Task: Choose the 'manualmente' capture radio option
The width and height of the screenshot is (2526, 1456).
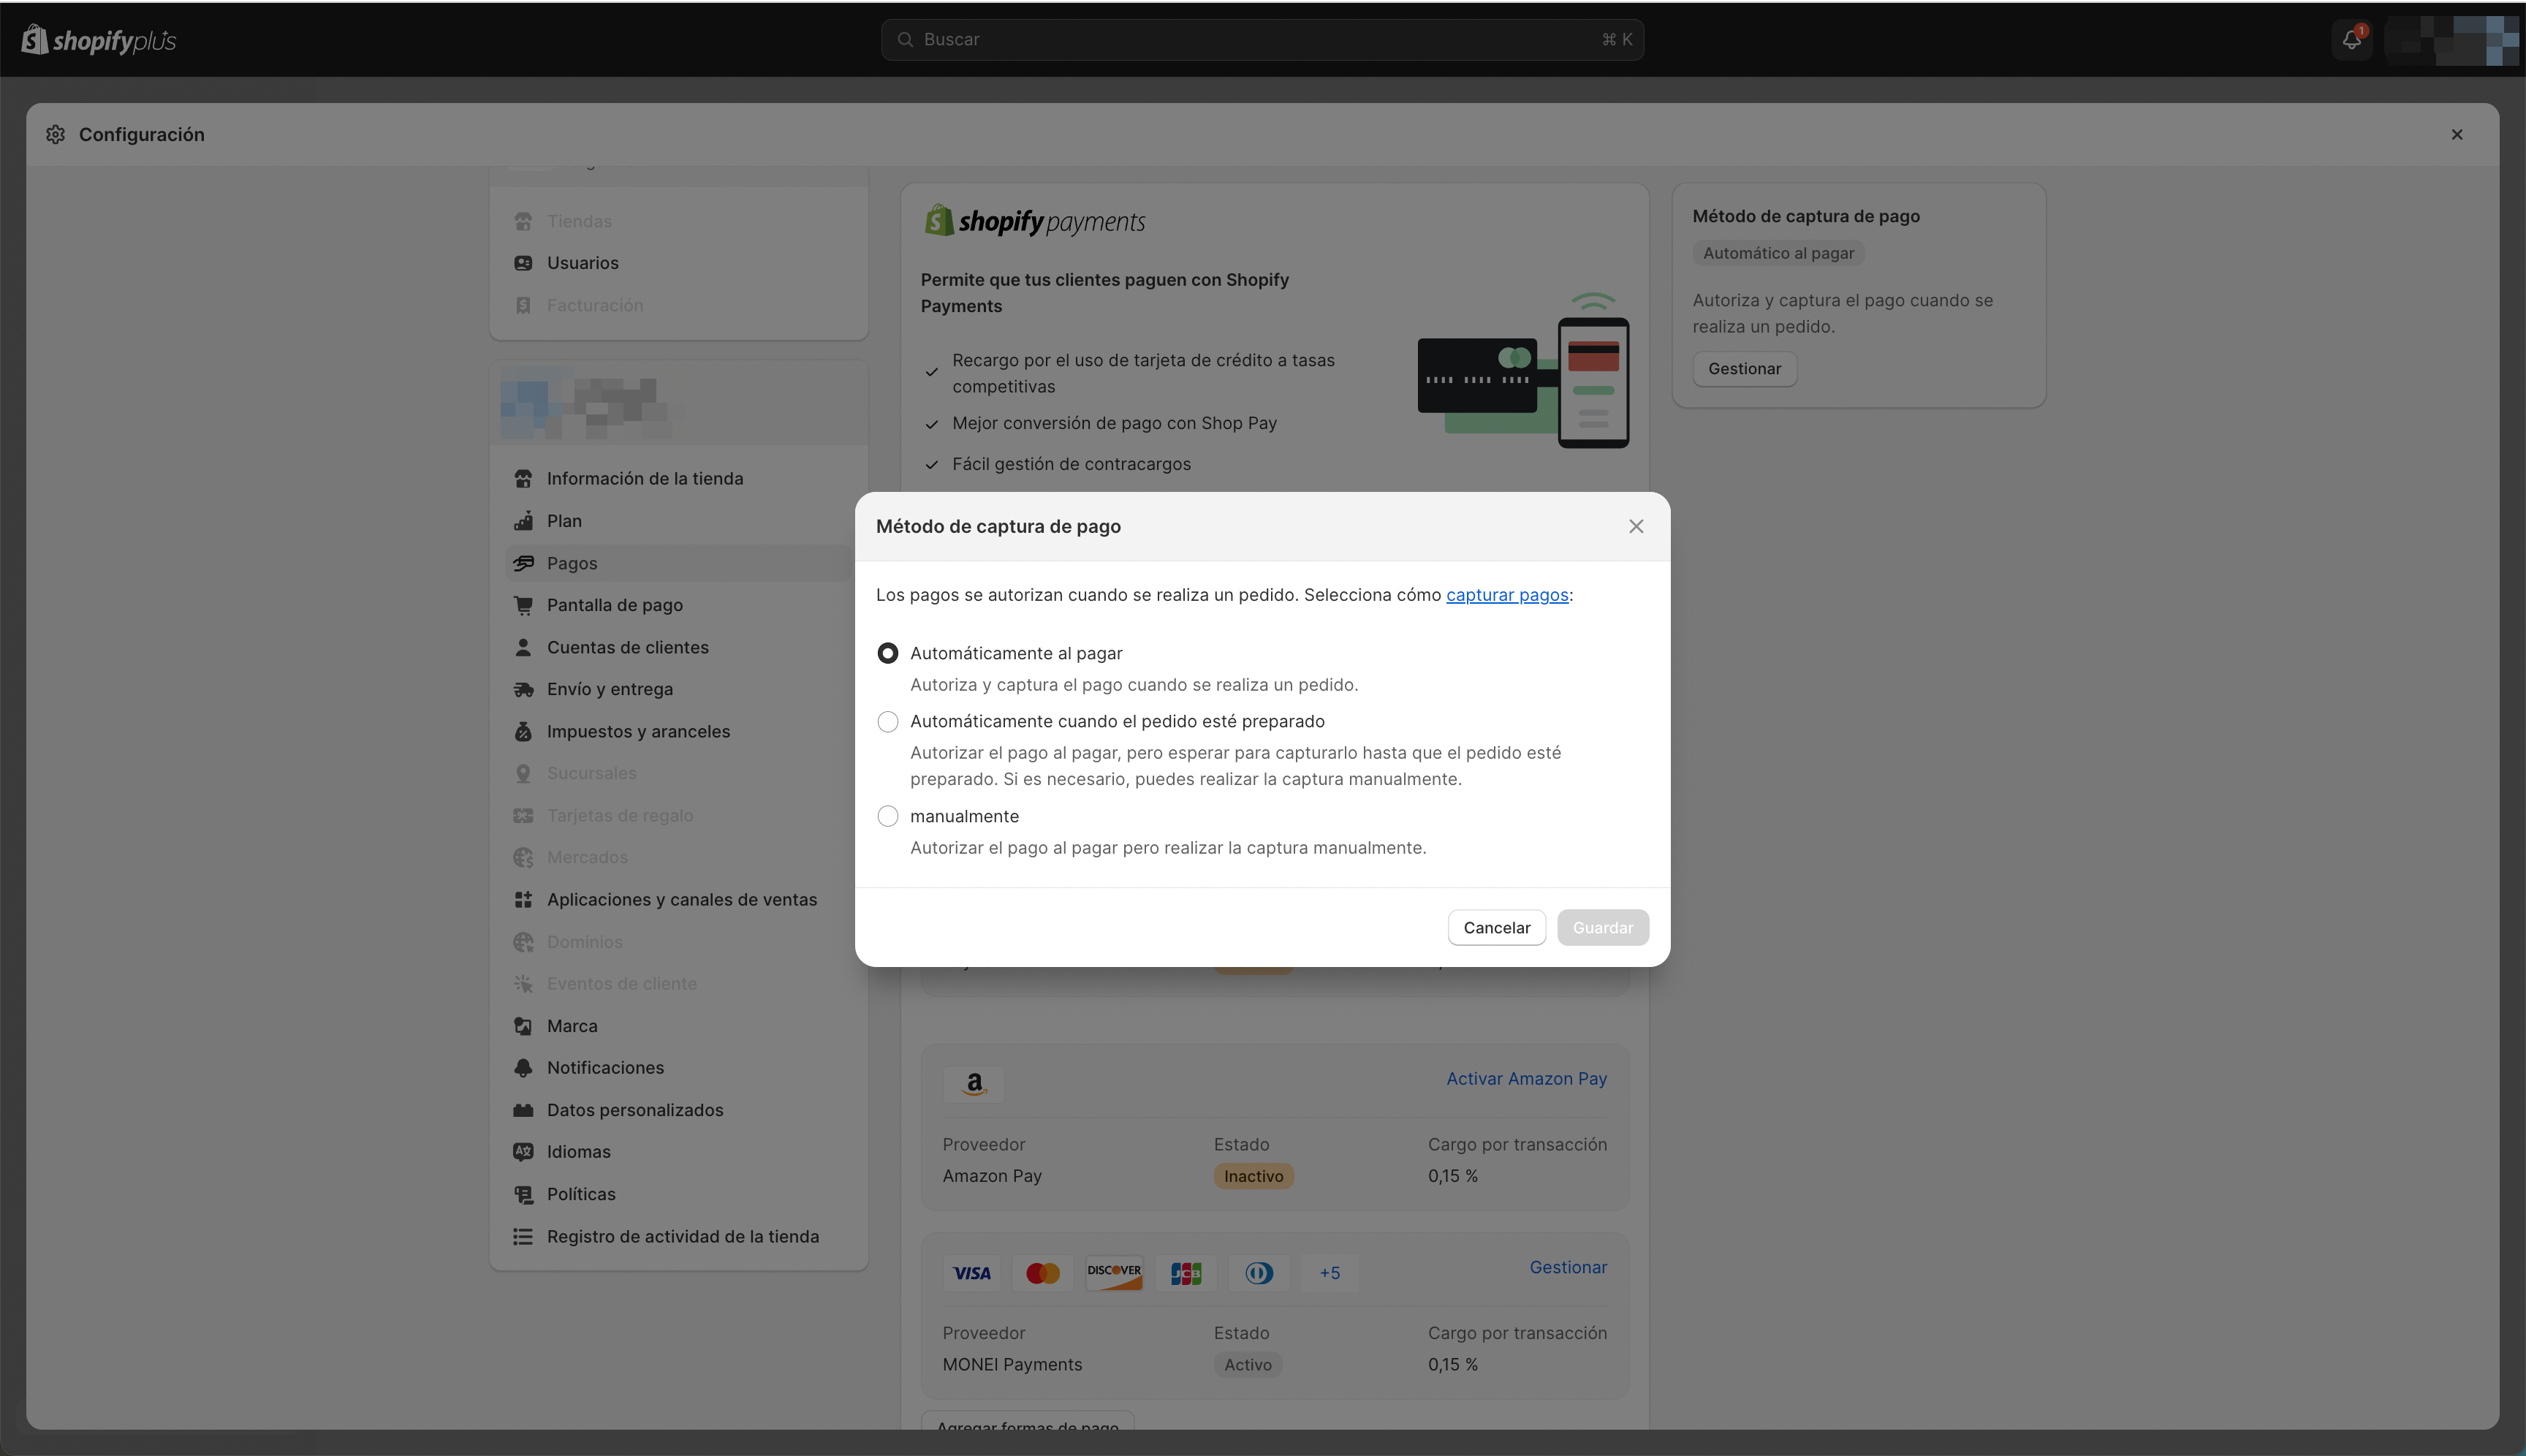Action: click(887, 816)
